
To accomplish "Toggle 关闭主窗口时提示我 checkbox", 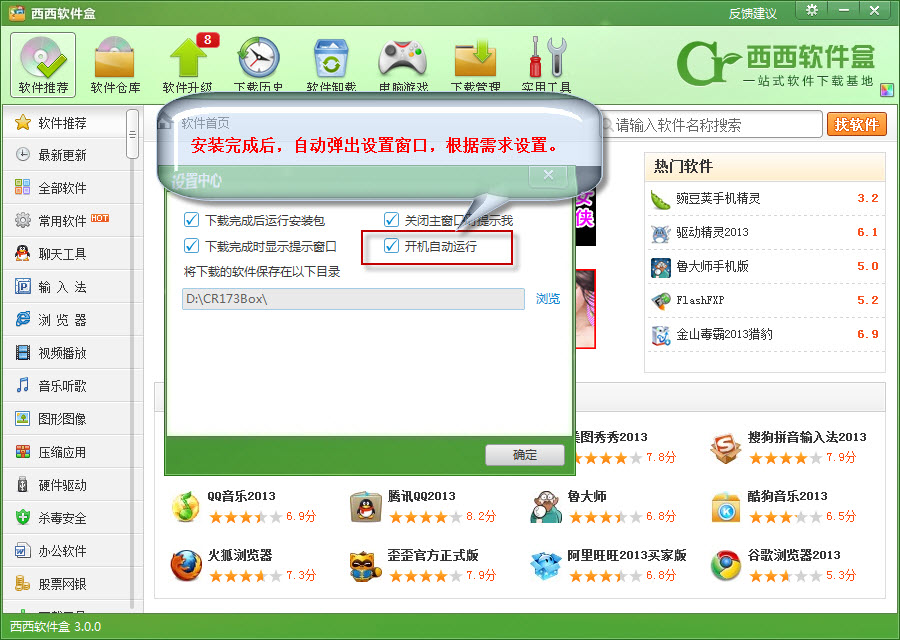I will pyautogui.click(x=391, y=220).
